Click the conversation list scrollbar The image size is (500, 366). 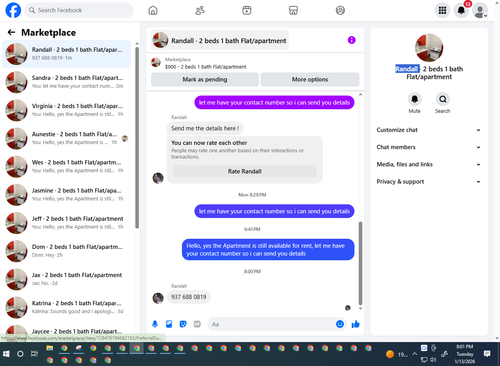click(x=137, y=138)
